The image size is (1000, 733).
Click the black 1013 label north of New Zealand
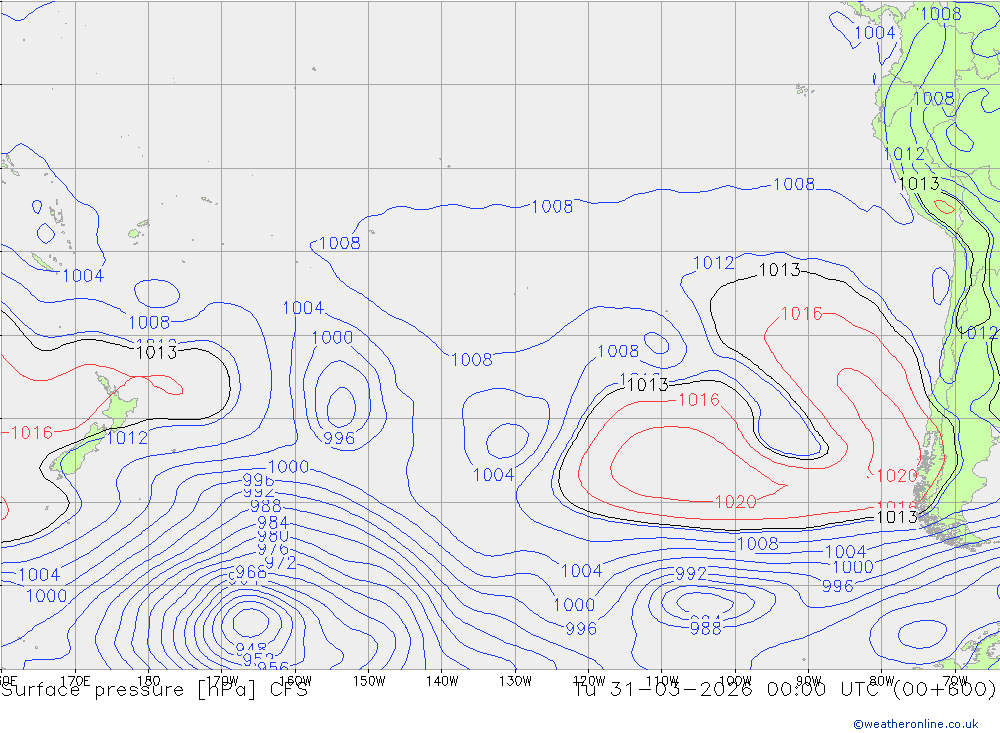tap(156, 352)
